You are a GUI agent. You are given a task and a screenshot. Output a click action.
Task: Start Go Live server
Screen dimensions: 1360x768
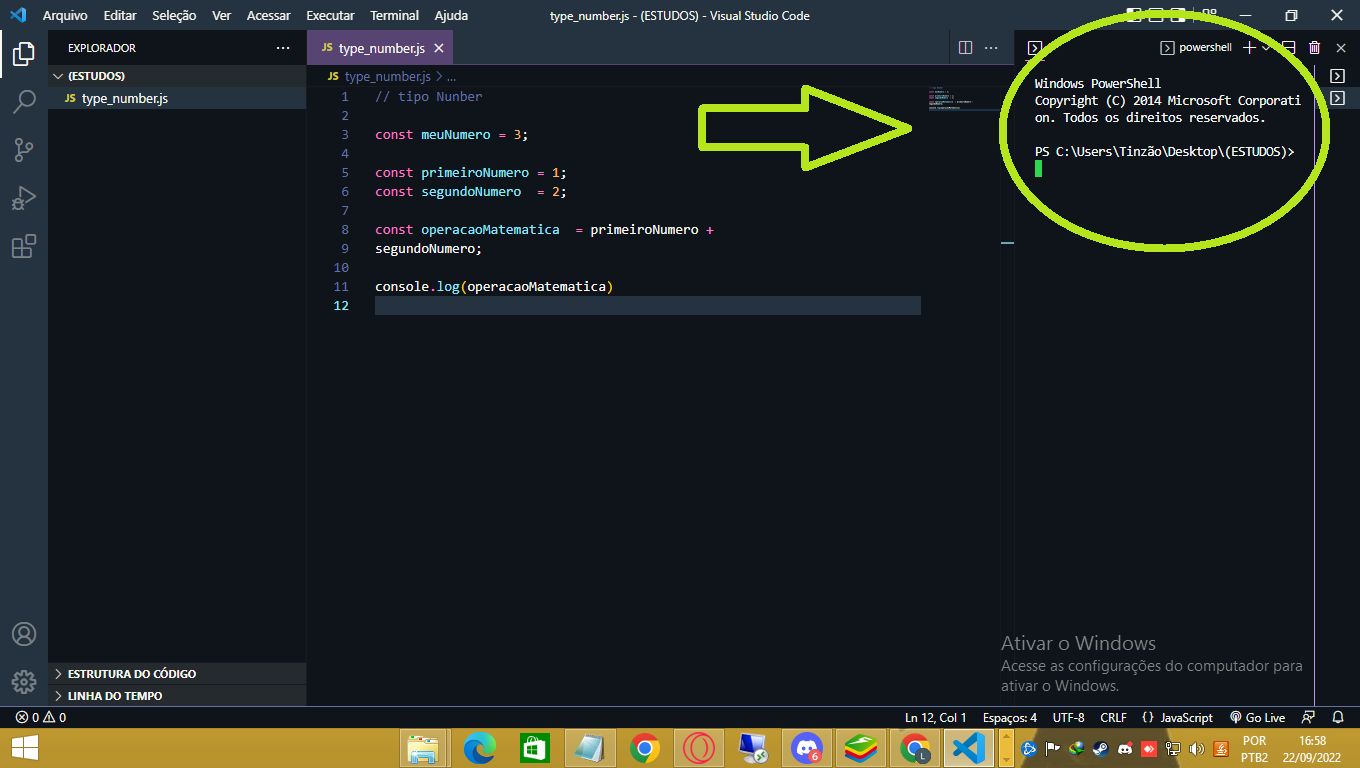point(1257,717)
